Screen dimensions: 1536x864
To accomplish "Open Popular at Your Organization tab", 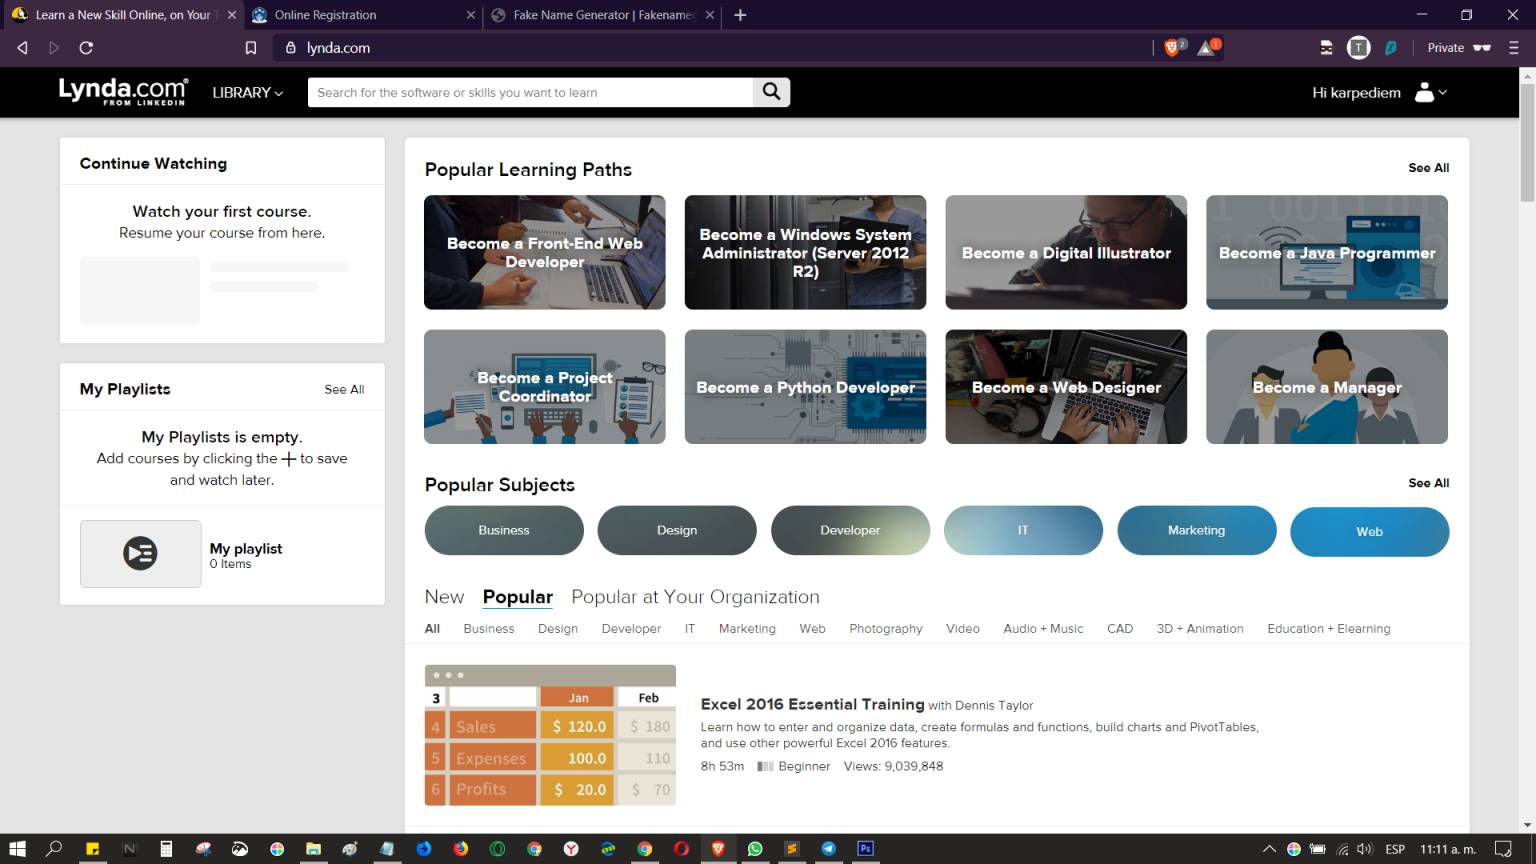I will pos(695,597).
